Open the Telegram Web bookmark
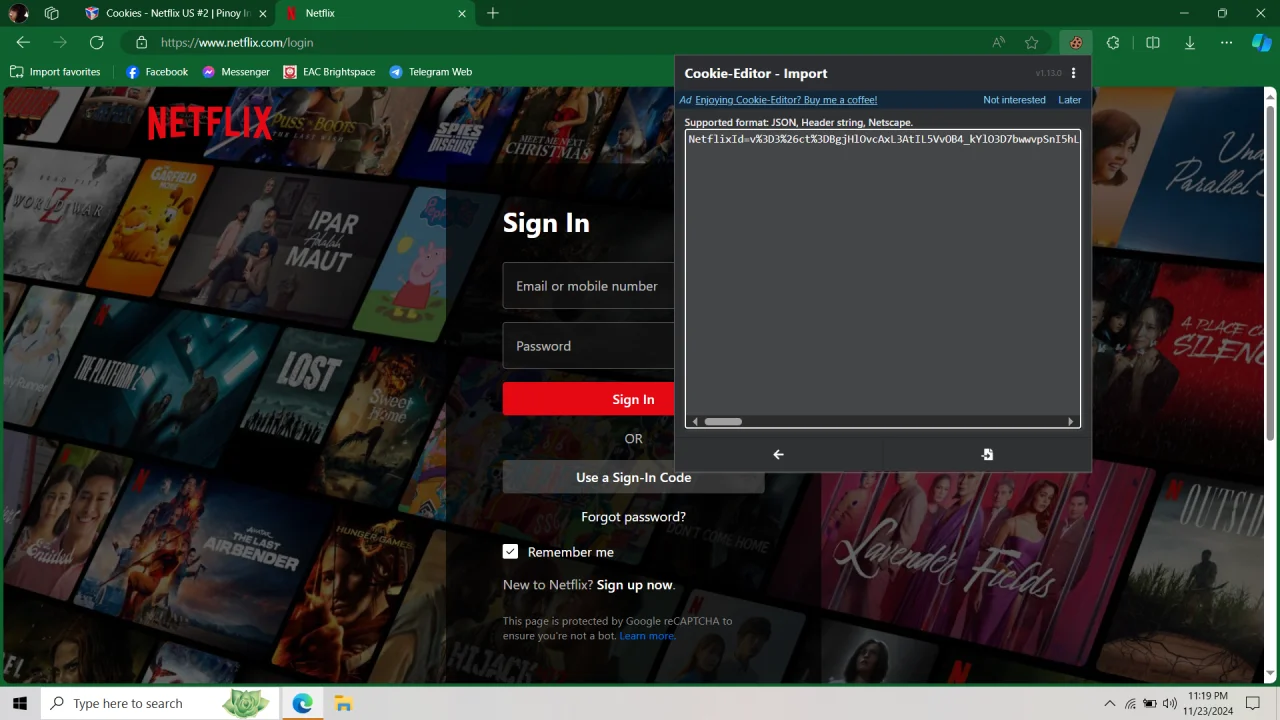The image size is (1280, 720). [x=430, y=72]
